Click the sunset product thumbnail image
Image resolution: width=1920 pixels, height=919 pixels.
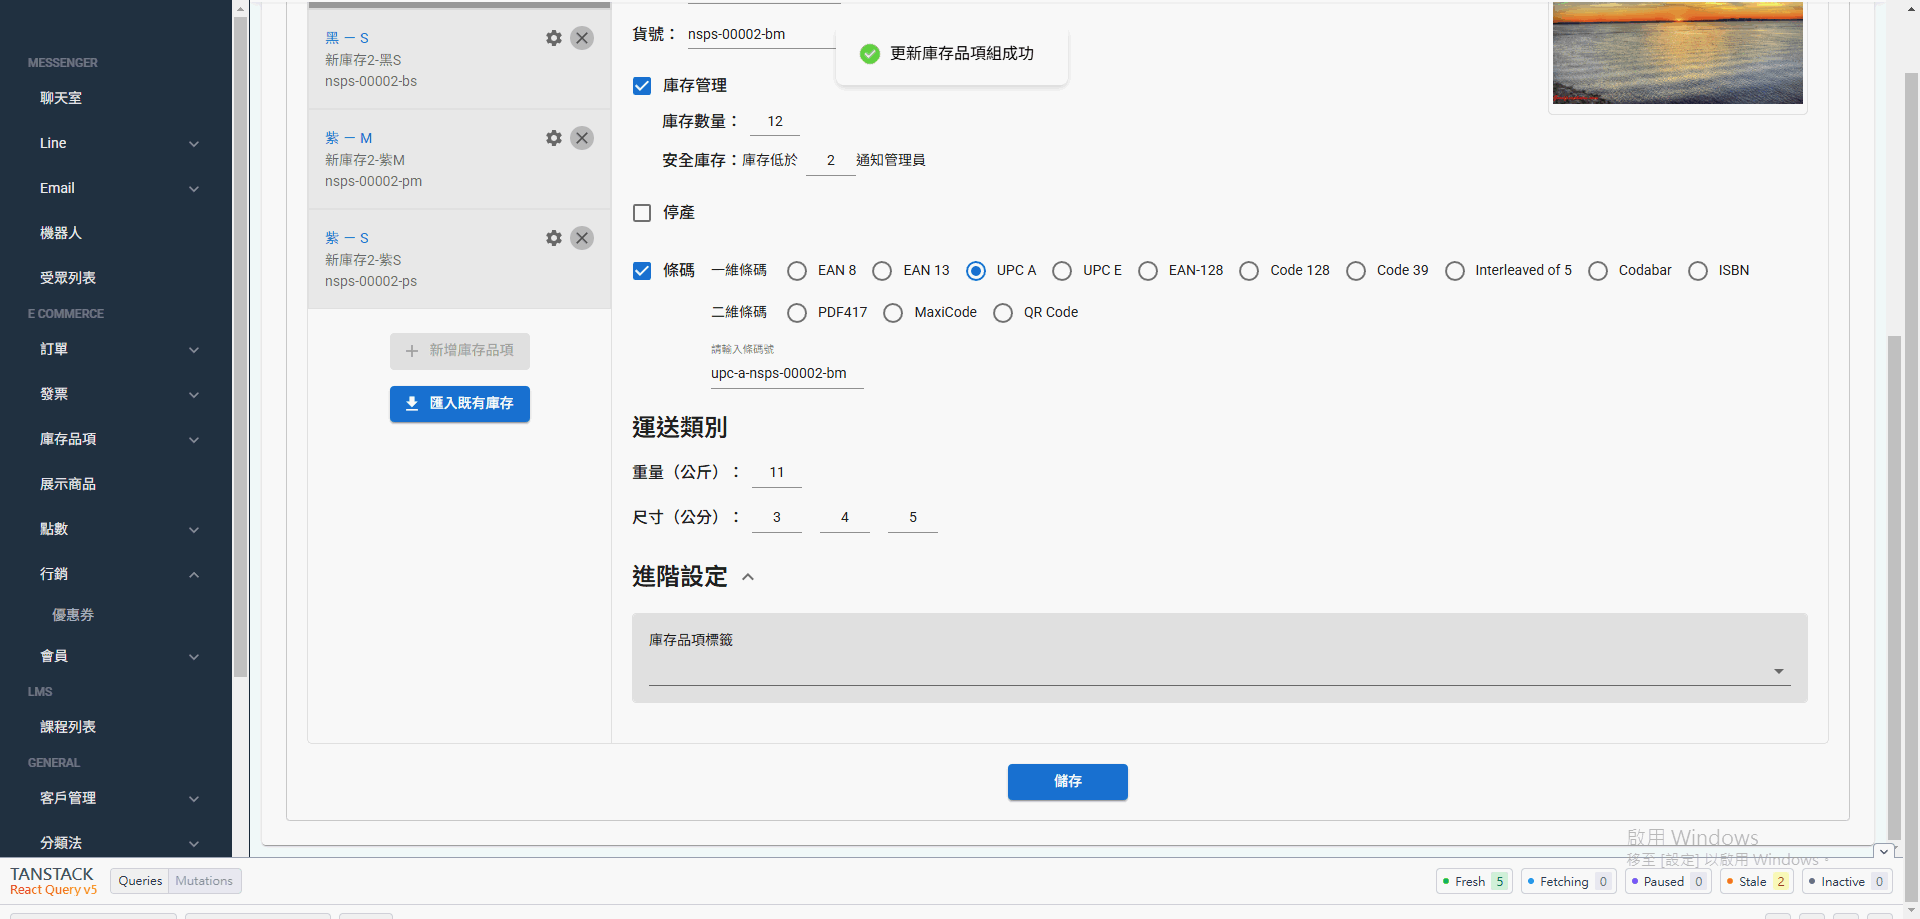[1678, 53]
